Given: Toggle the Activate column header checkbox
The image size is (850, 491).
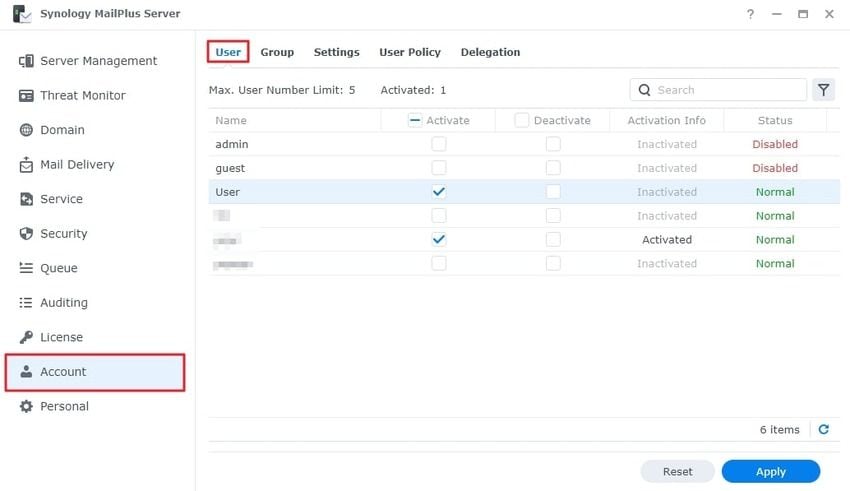Looking at the screenshot, I should [x=415, y=120].
